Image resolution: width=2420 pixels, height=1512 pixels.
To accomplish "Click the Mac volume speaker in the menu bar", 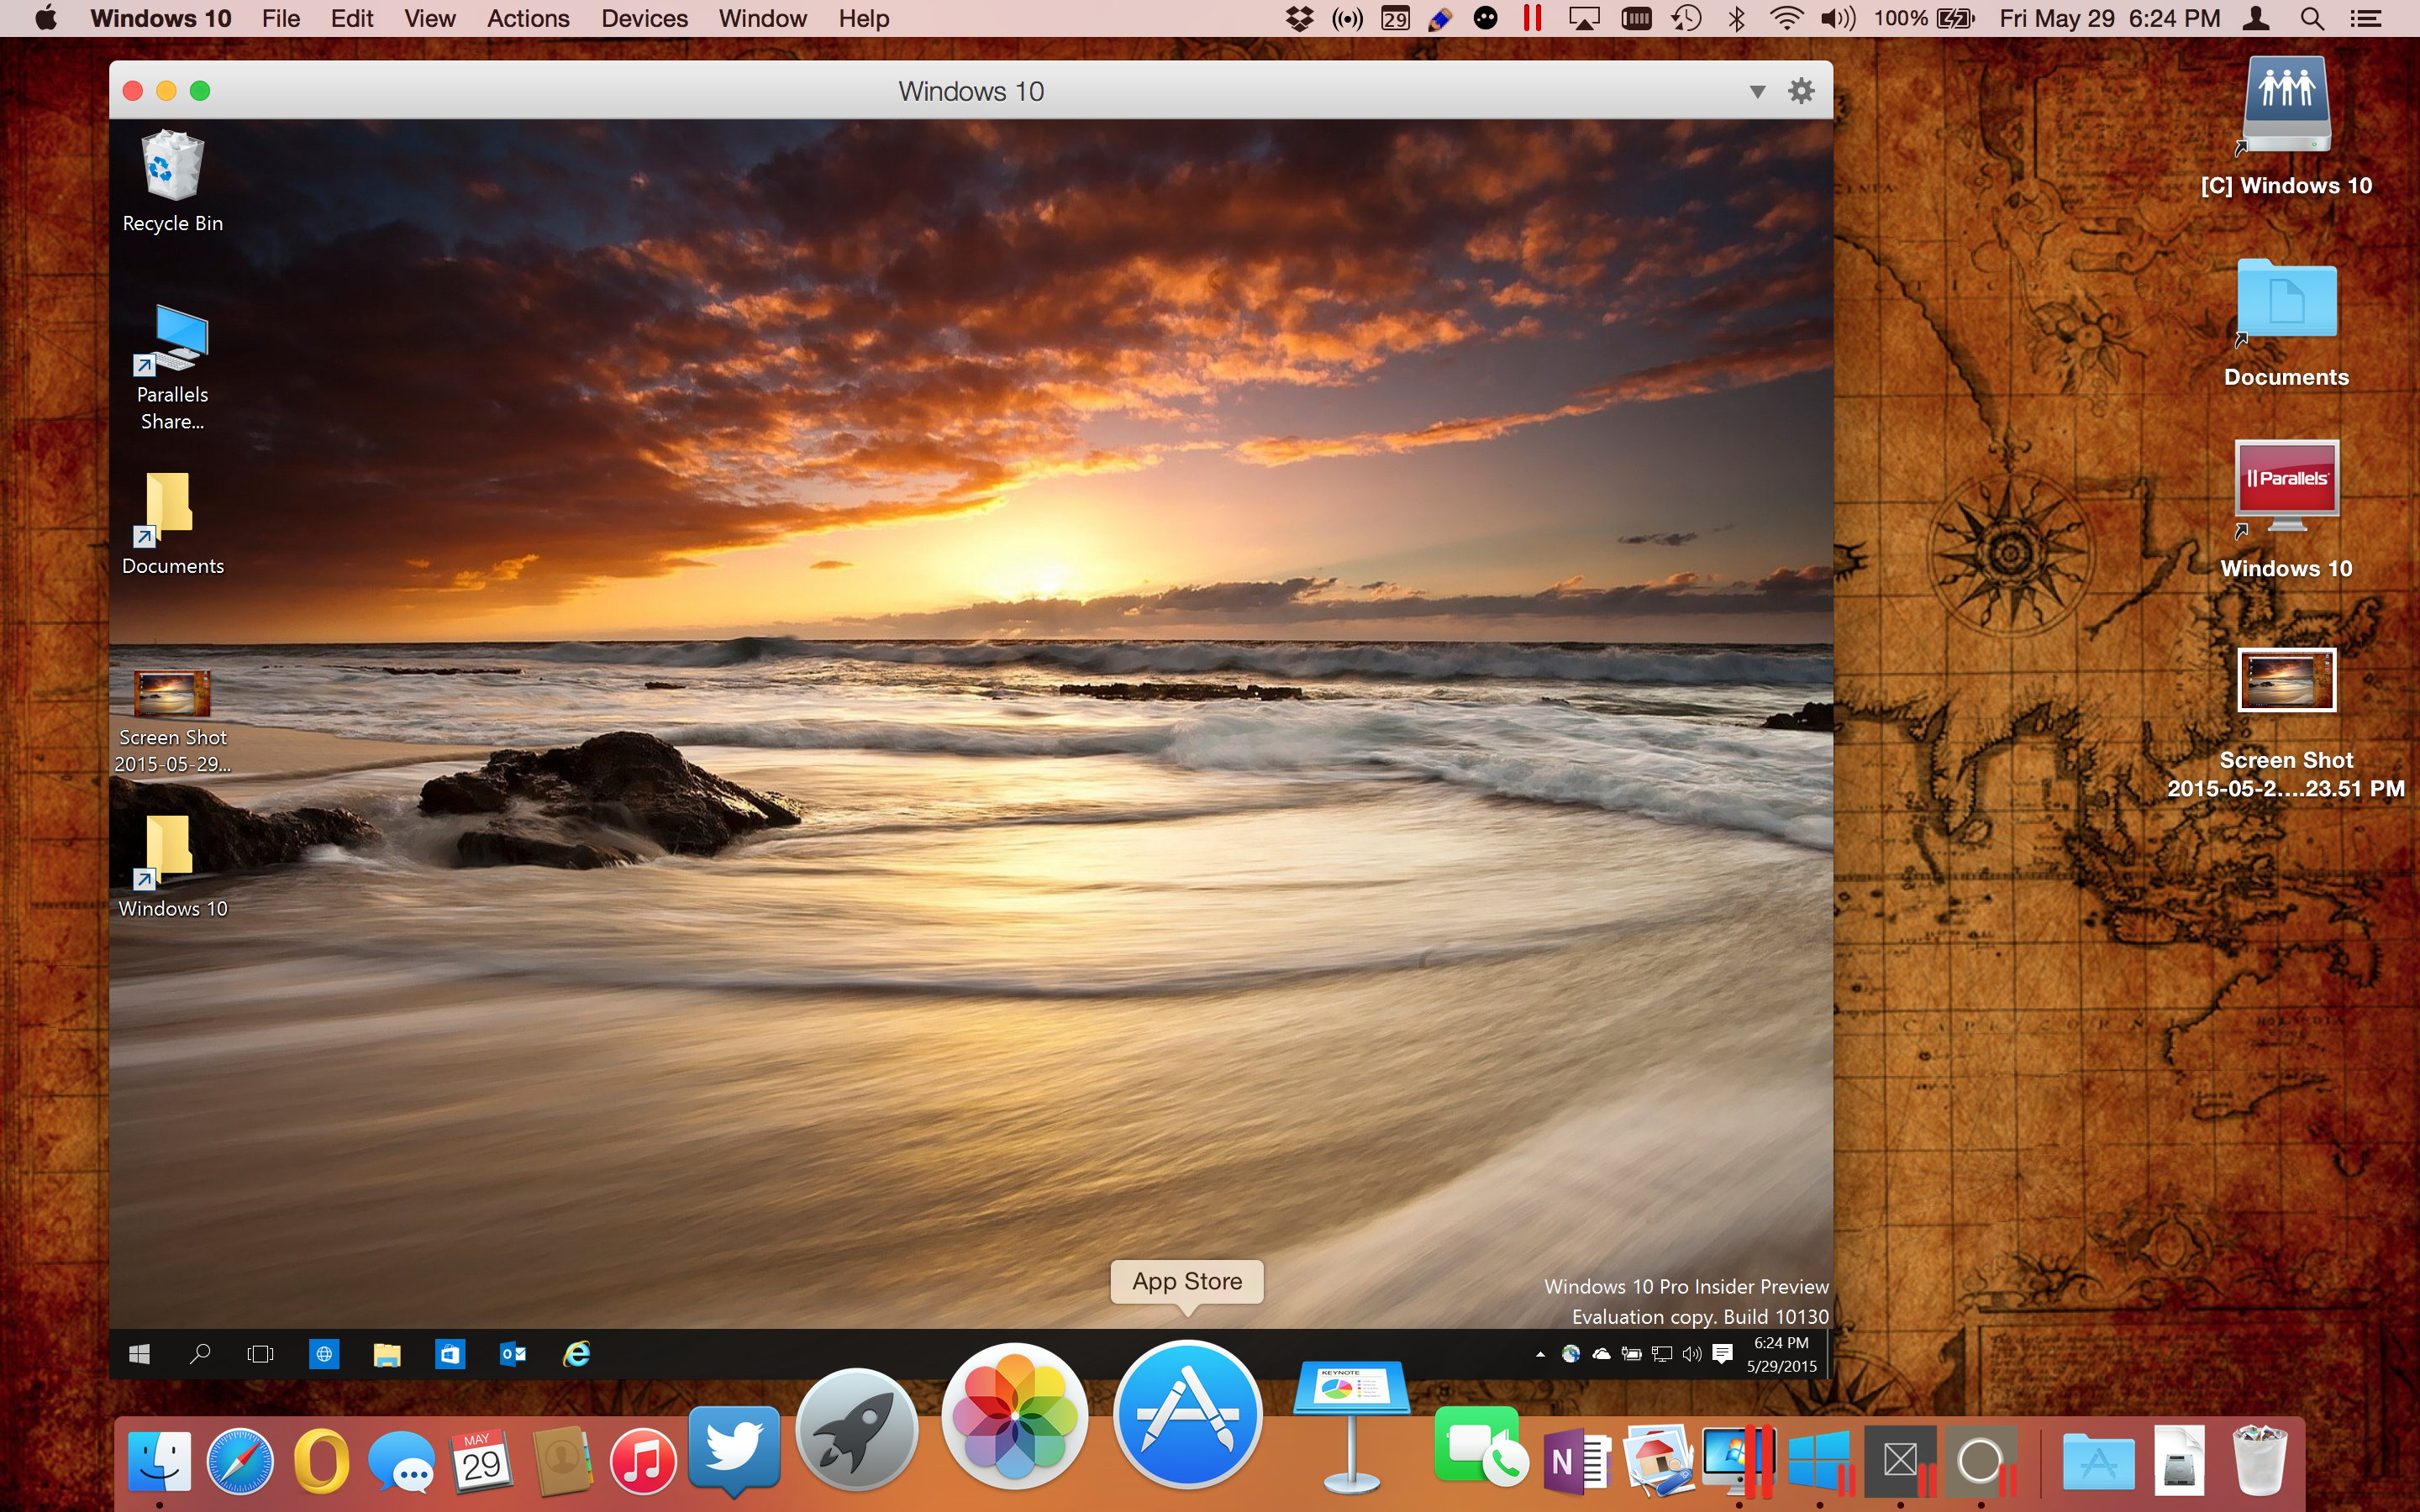I will (x=1838, y=18).
